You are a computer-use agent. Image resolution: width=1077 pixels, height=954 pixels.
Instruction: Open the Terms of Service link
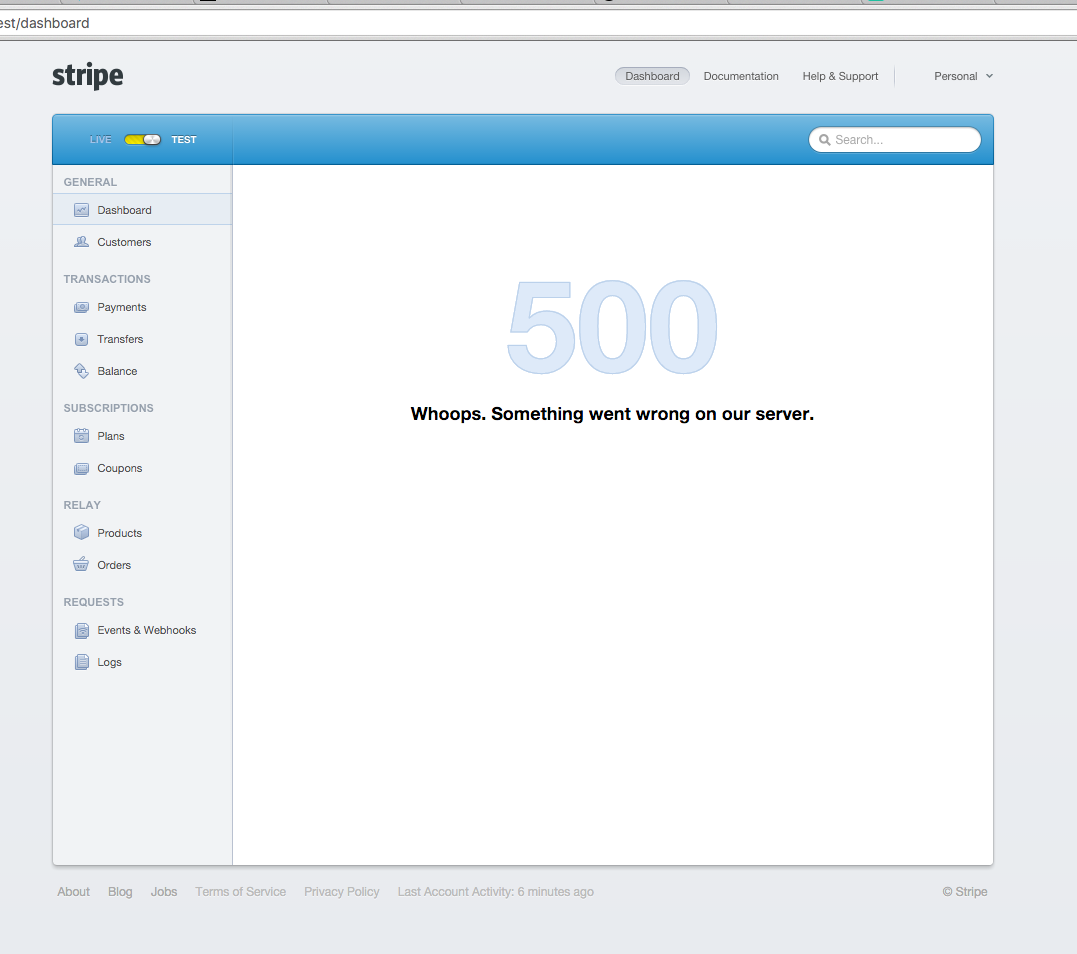(x=240, y=891)
